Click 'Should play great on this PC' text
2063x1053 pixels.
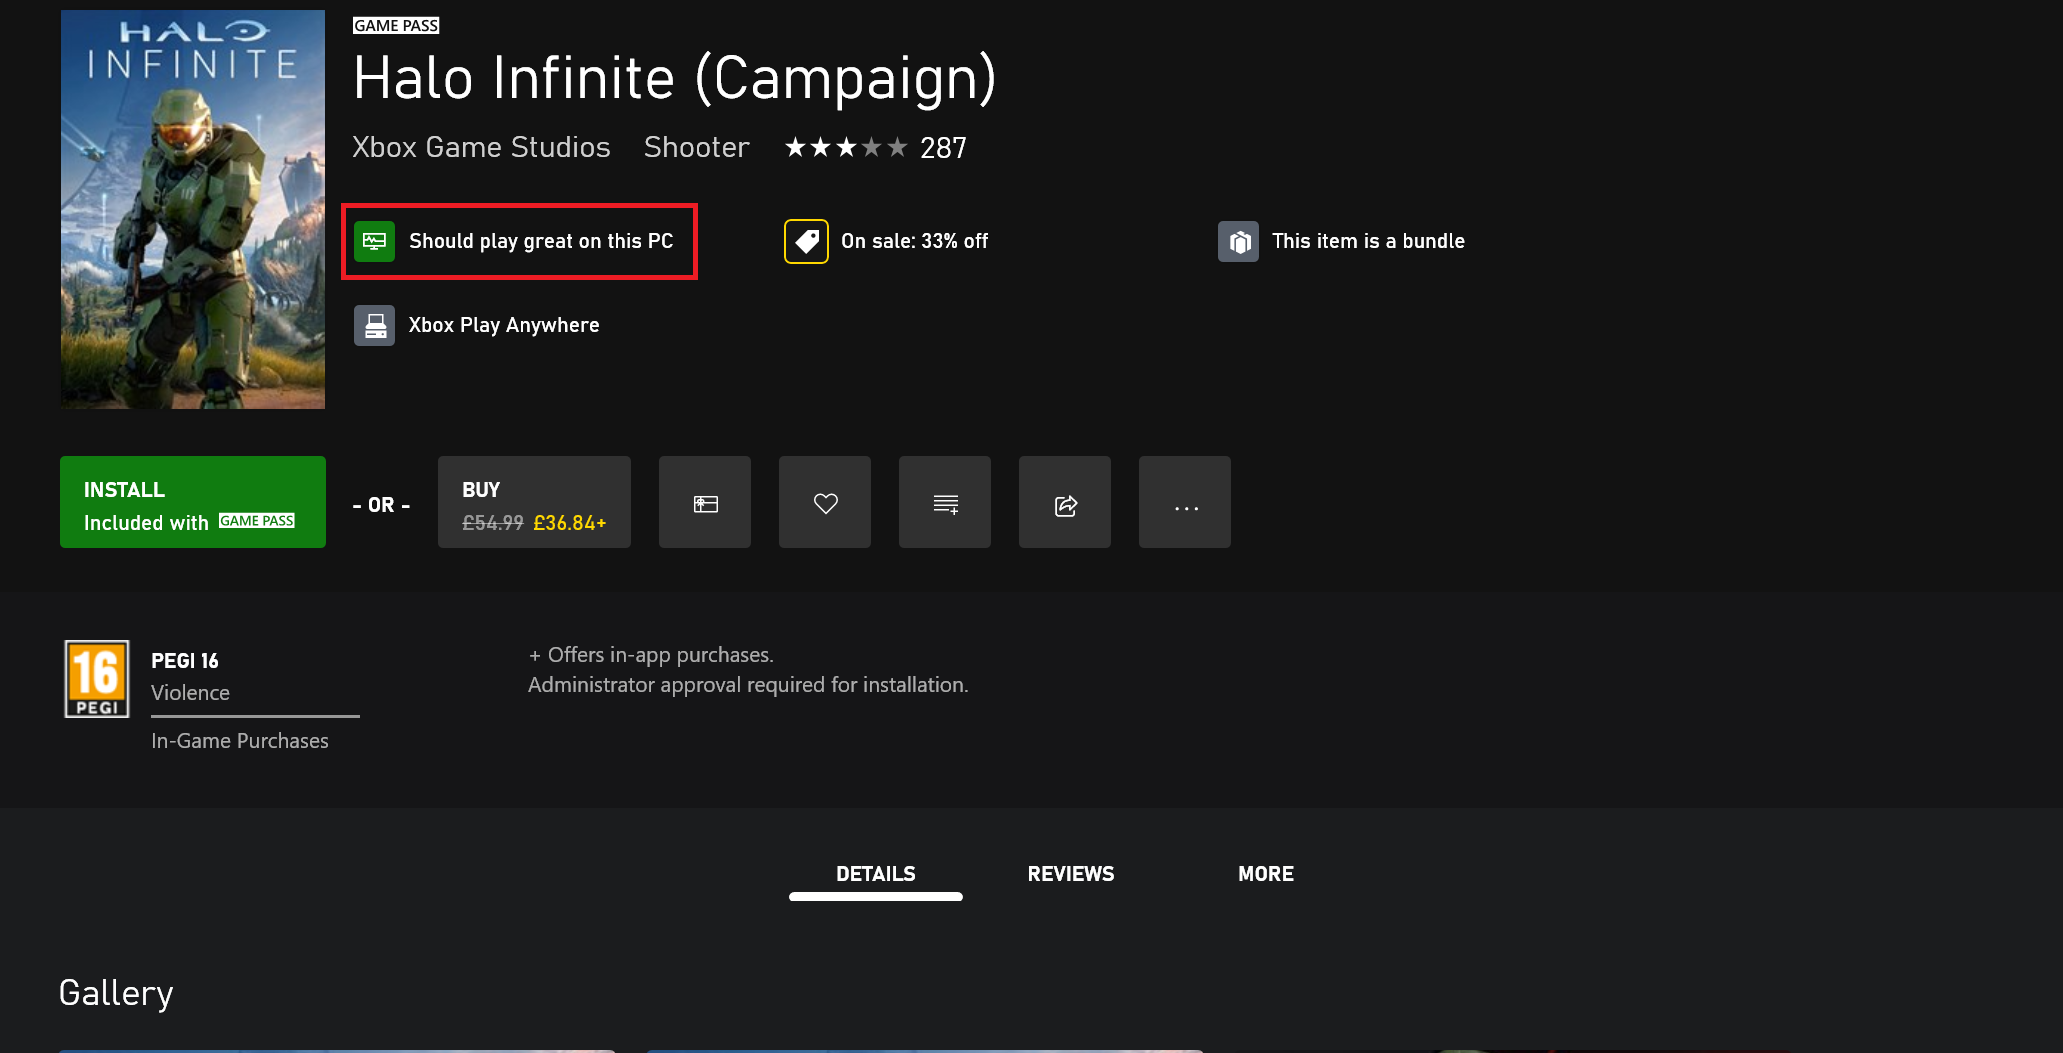[541, 241]
